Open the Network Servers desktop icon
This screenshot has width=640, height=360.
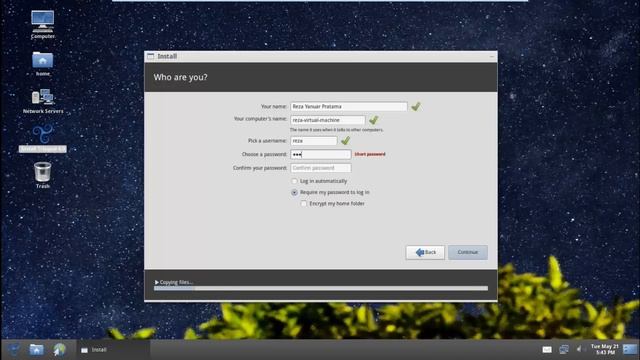(x=43, y=101)
